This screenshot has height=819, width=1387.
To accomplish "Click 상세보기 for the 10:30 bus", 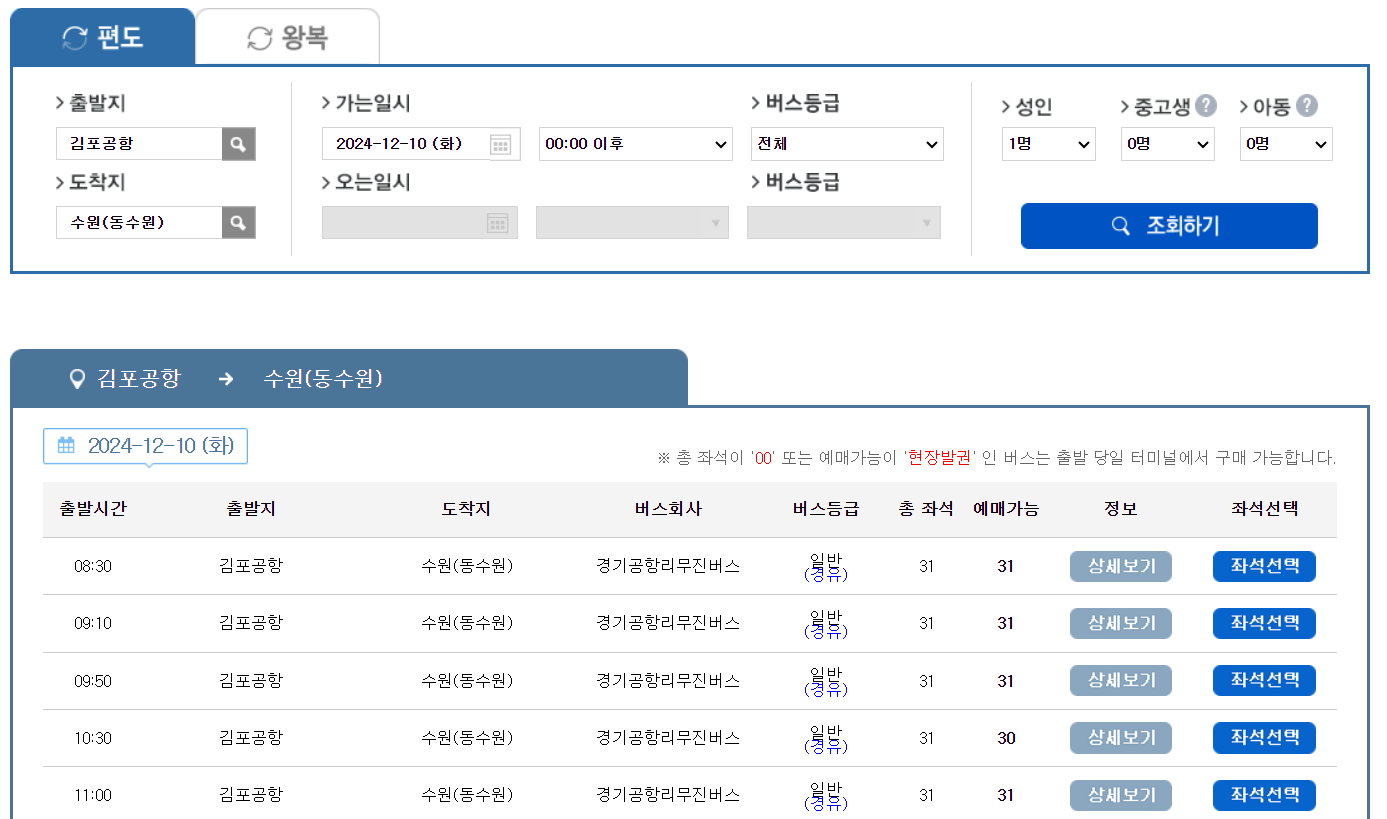I will click(x=1121, y=738).
